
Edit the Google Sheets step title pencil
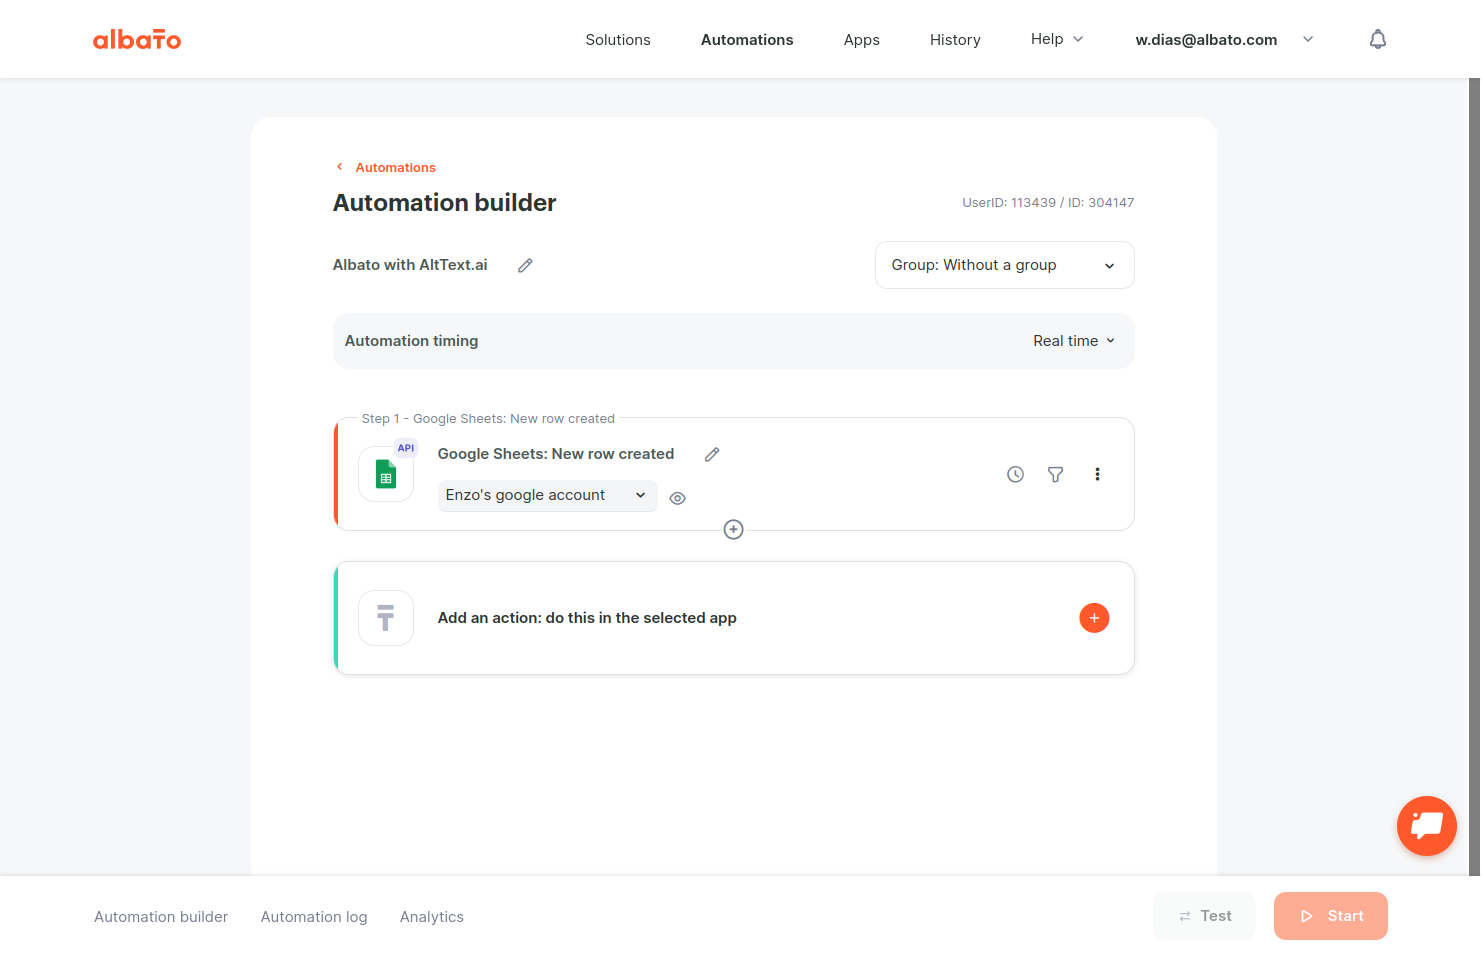tap(712, 454)
